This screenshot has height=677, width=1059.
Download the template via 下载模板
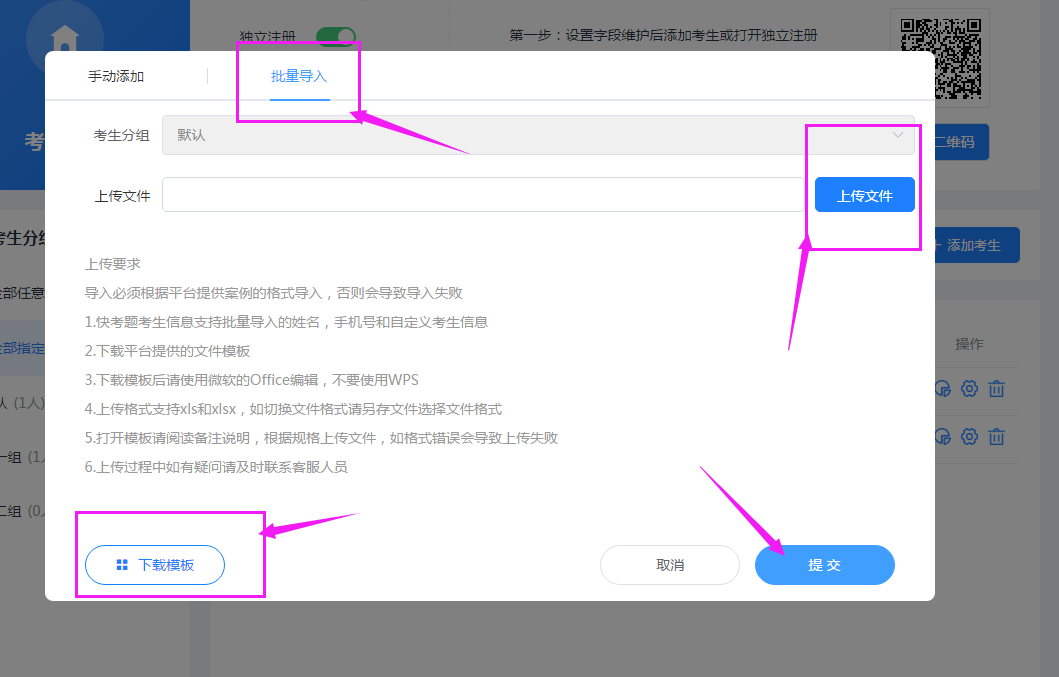155,565
